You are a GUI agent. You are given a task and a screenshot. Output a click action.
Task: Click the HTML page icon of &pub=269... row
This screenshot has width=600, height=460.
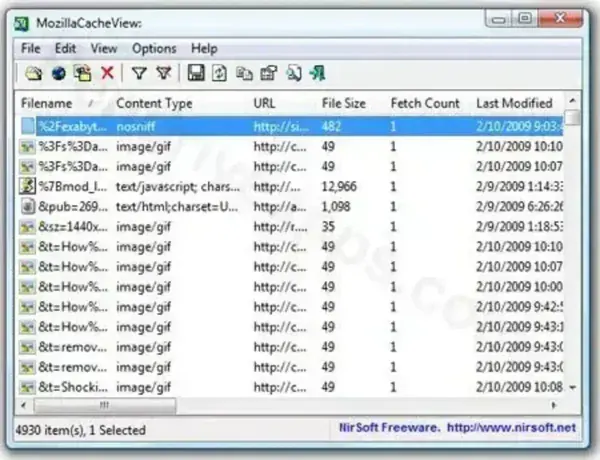(x=28, y=206)
